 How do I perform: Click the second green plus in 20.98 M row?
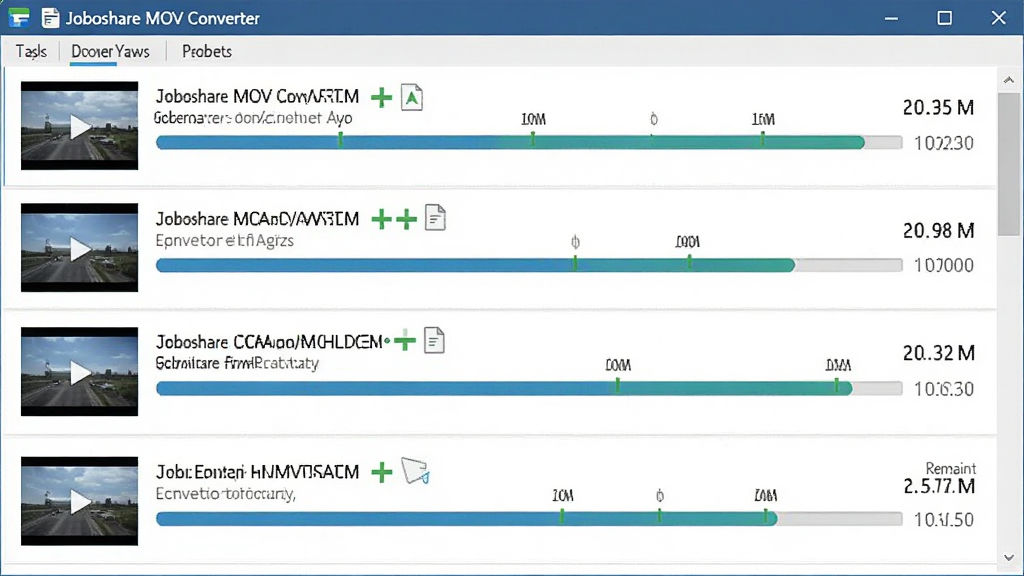pos(406,219)
